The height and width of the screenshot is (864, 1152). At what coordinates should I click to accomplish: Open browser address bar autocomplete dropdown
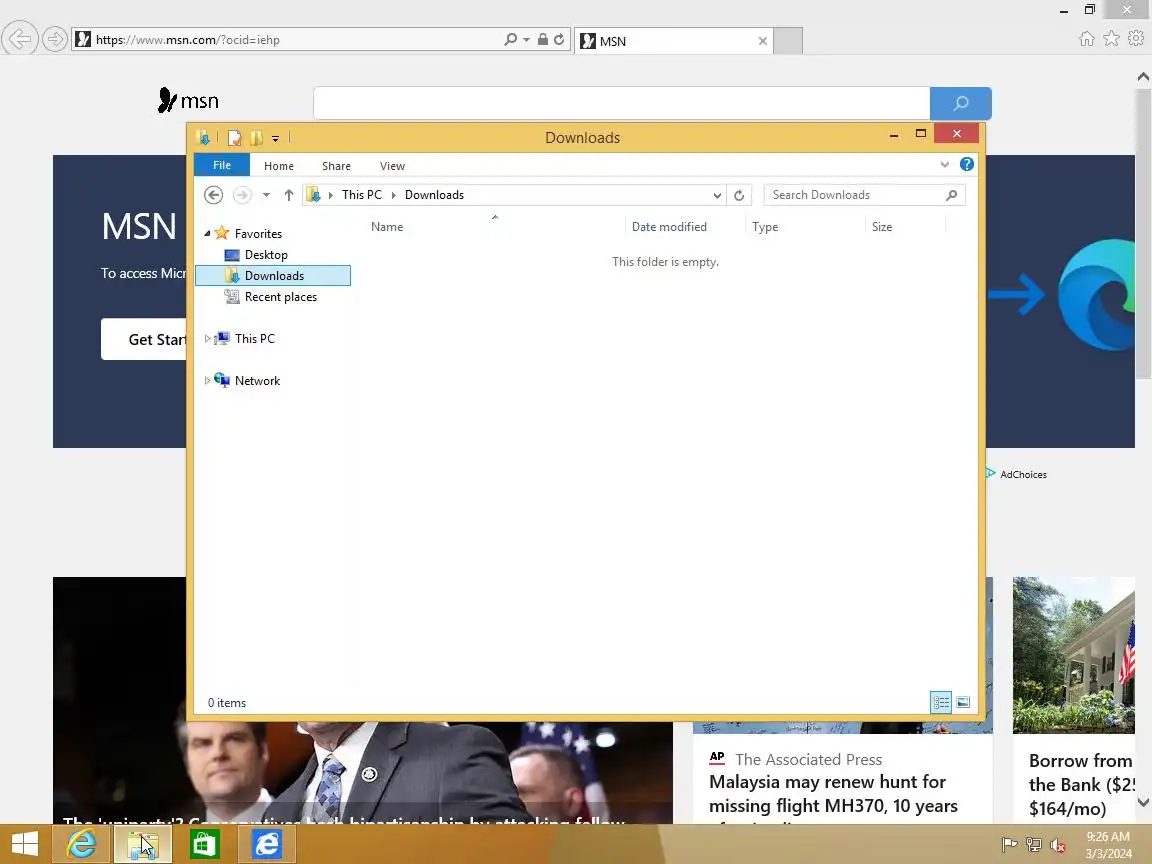(526, 40)
